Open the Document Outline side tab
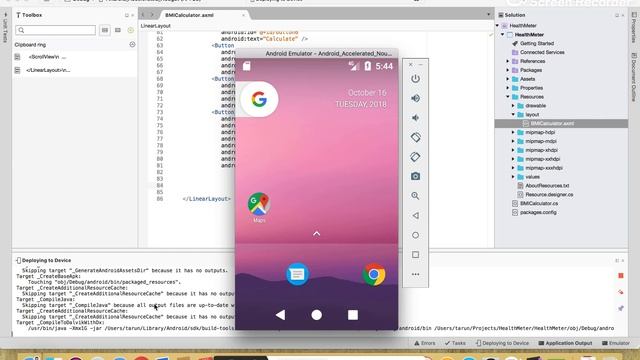This screenshot has height=360, width=640. coord(634,78)
